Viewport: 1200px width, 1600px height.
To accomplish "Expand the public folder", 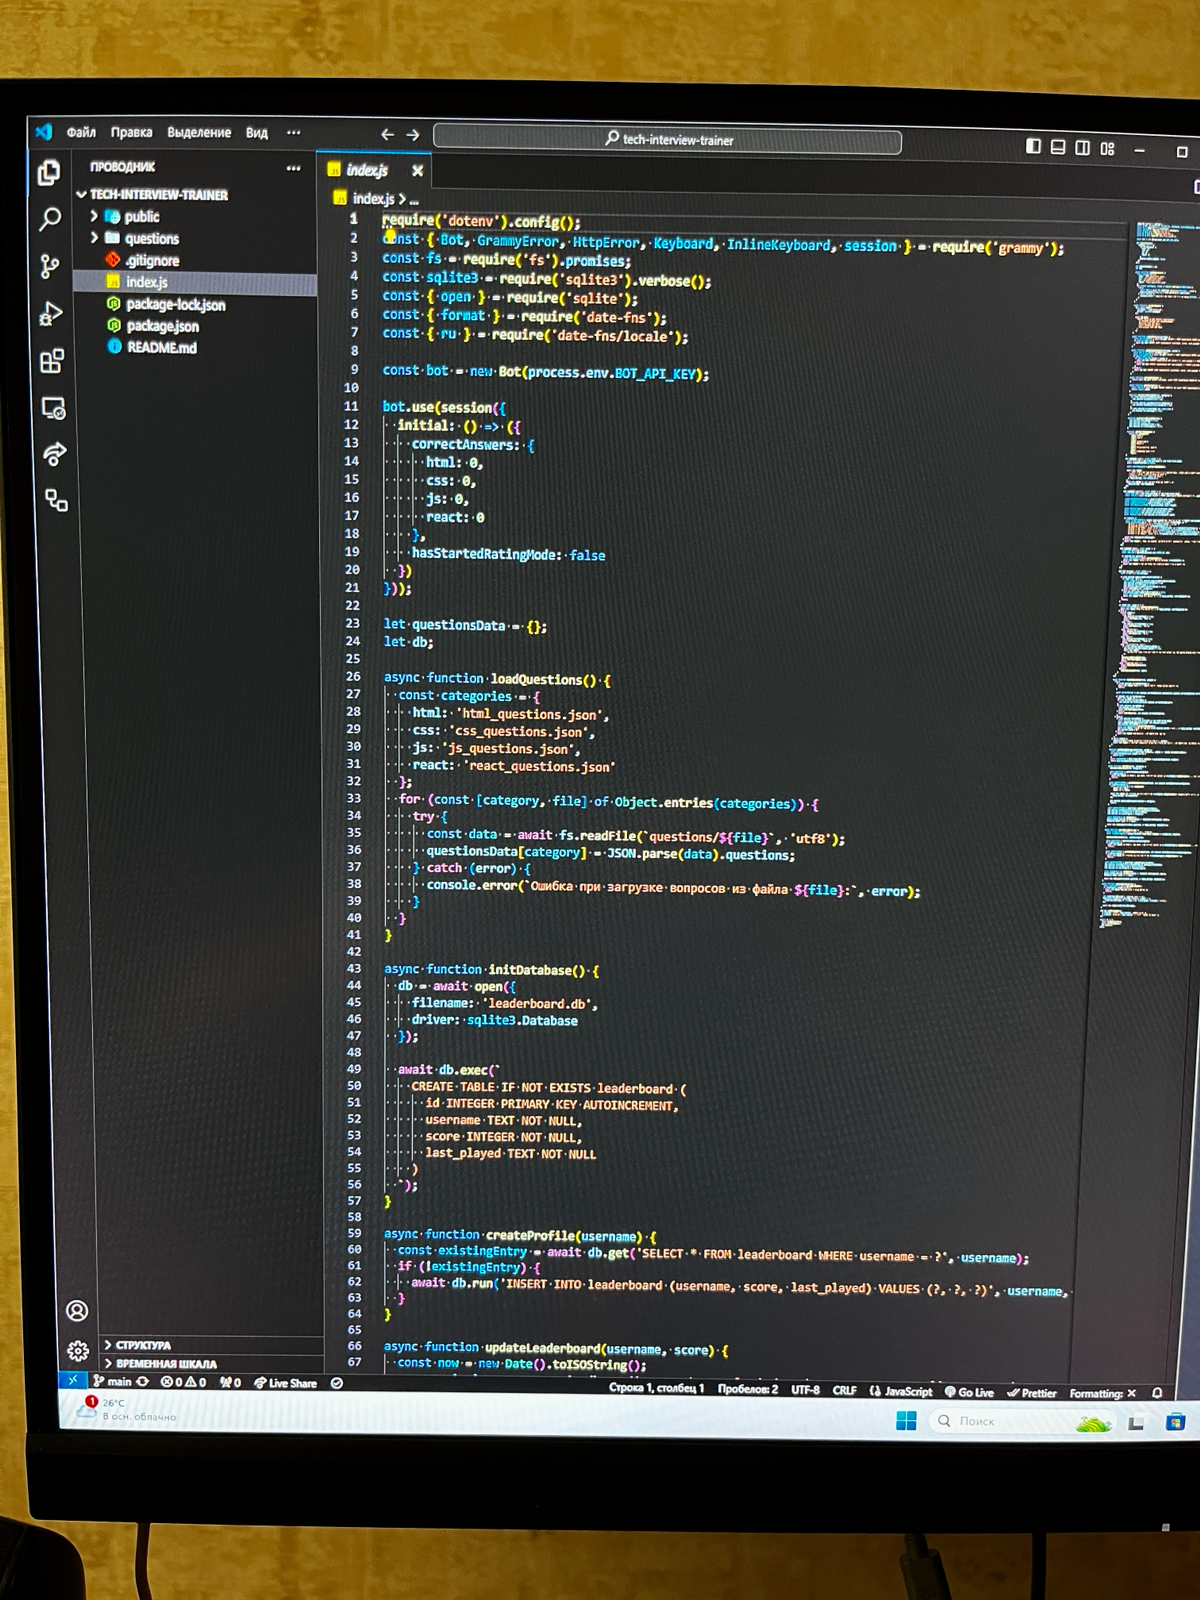I will point(141,217).
